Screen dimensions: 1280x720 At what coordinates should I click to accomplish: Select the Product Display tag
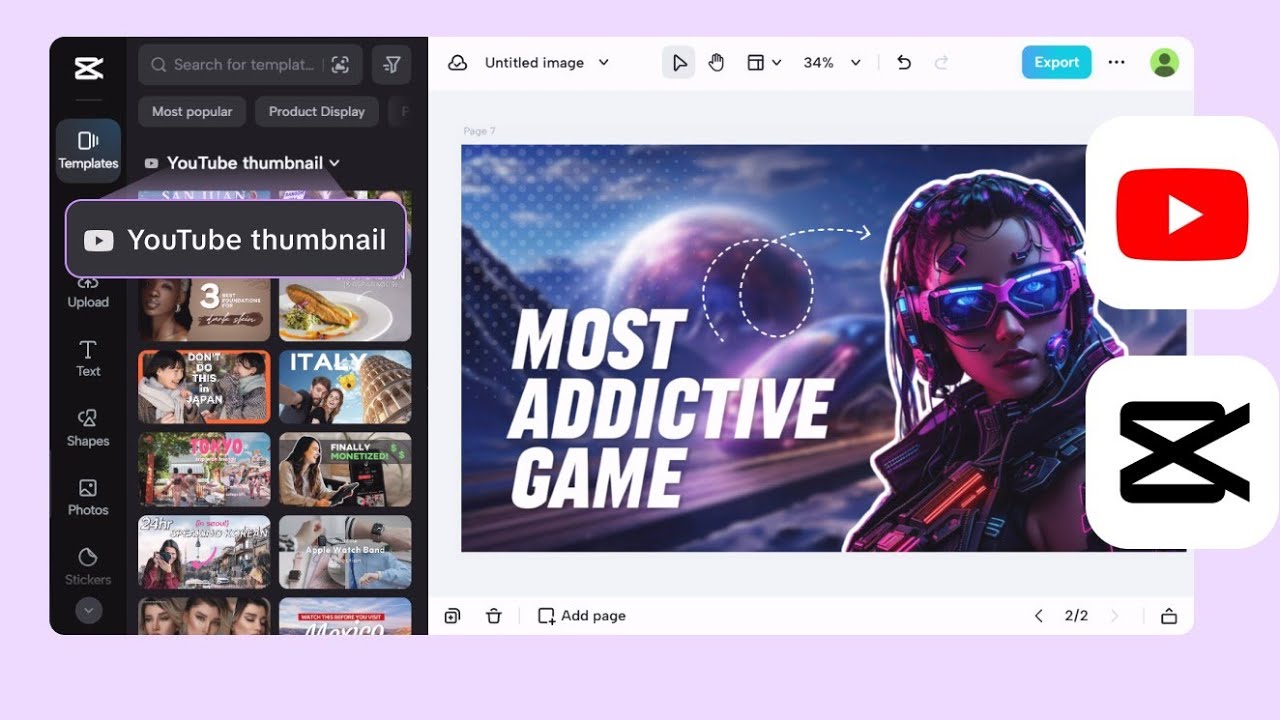click(x=317, y=111)
